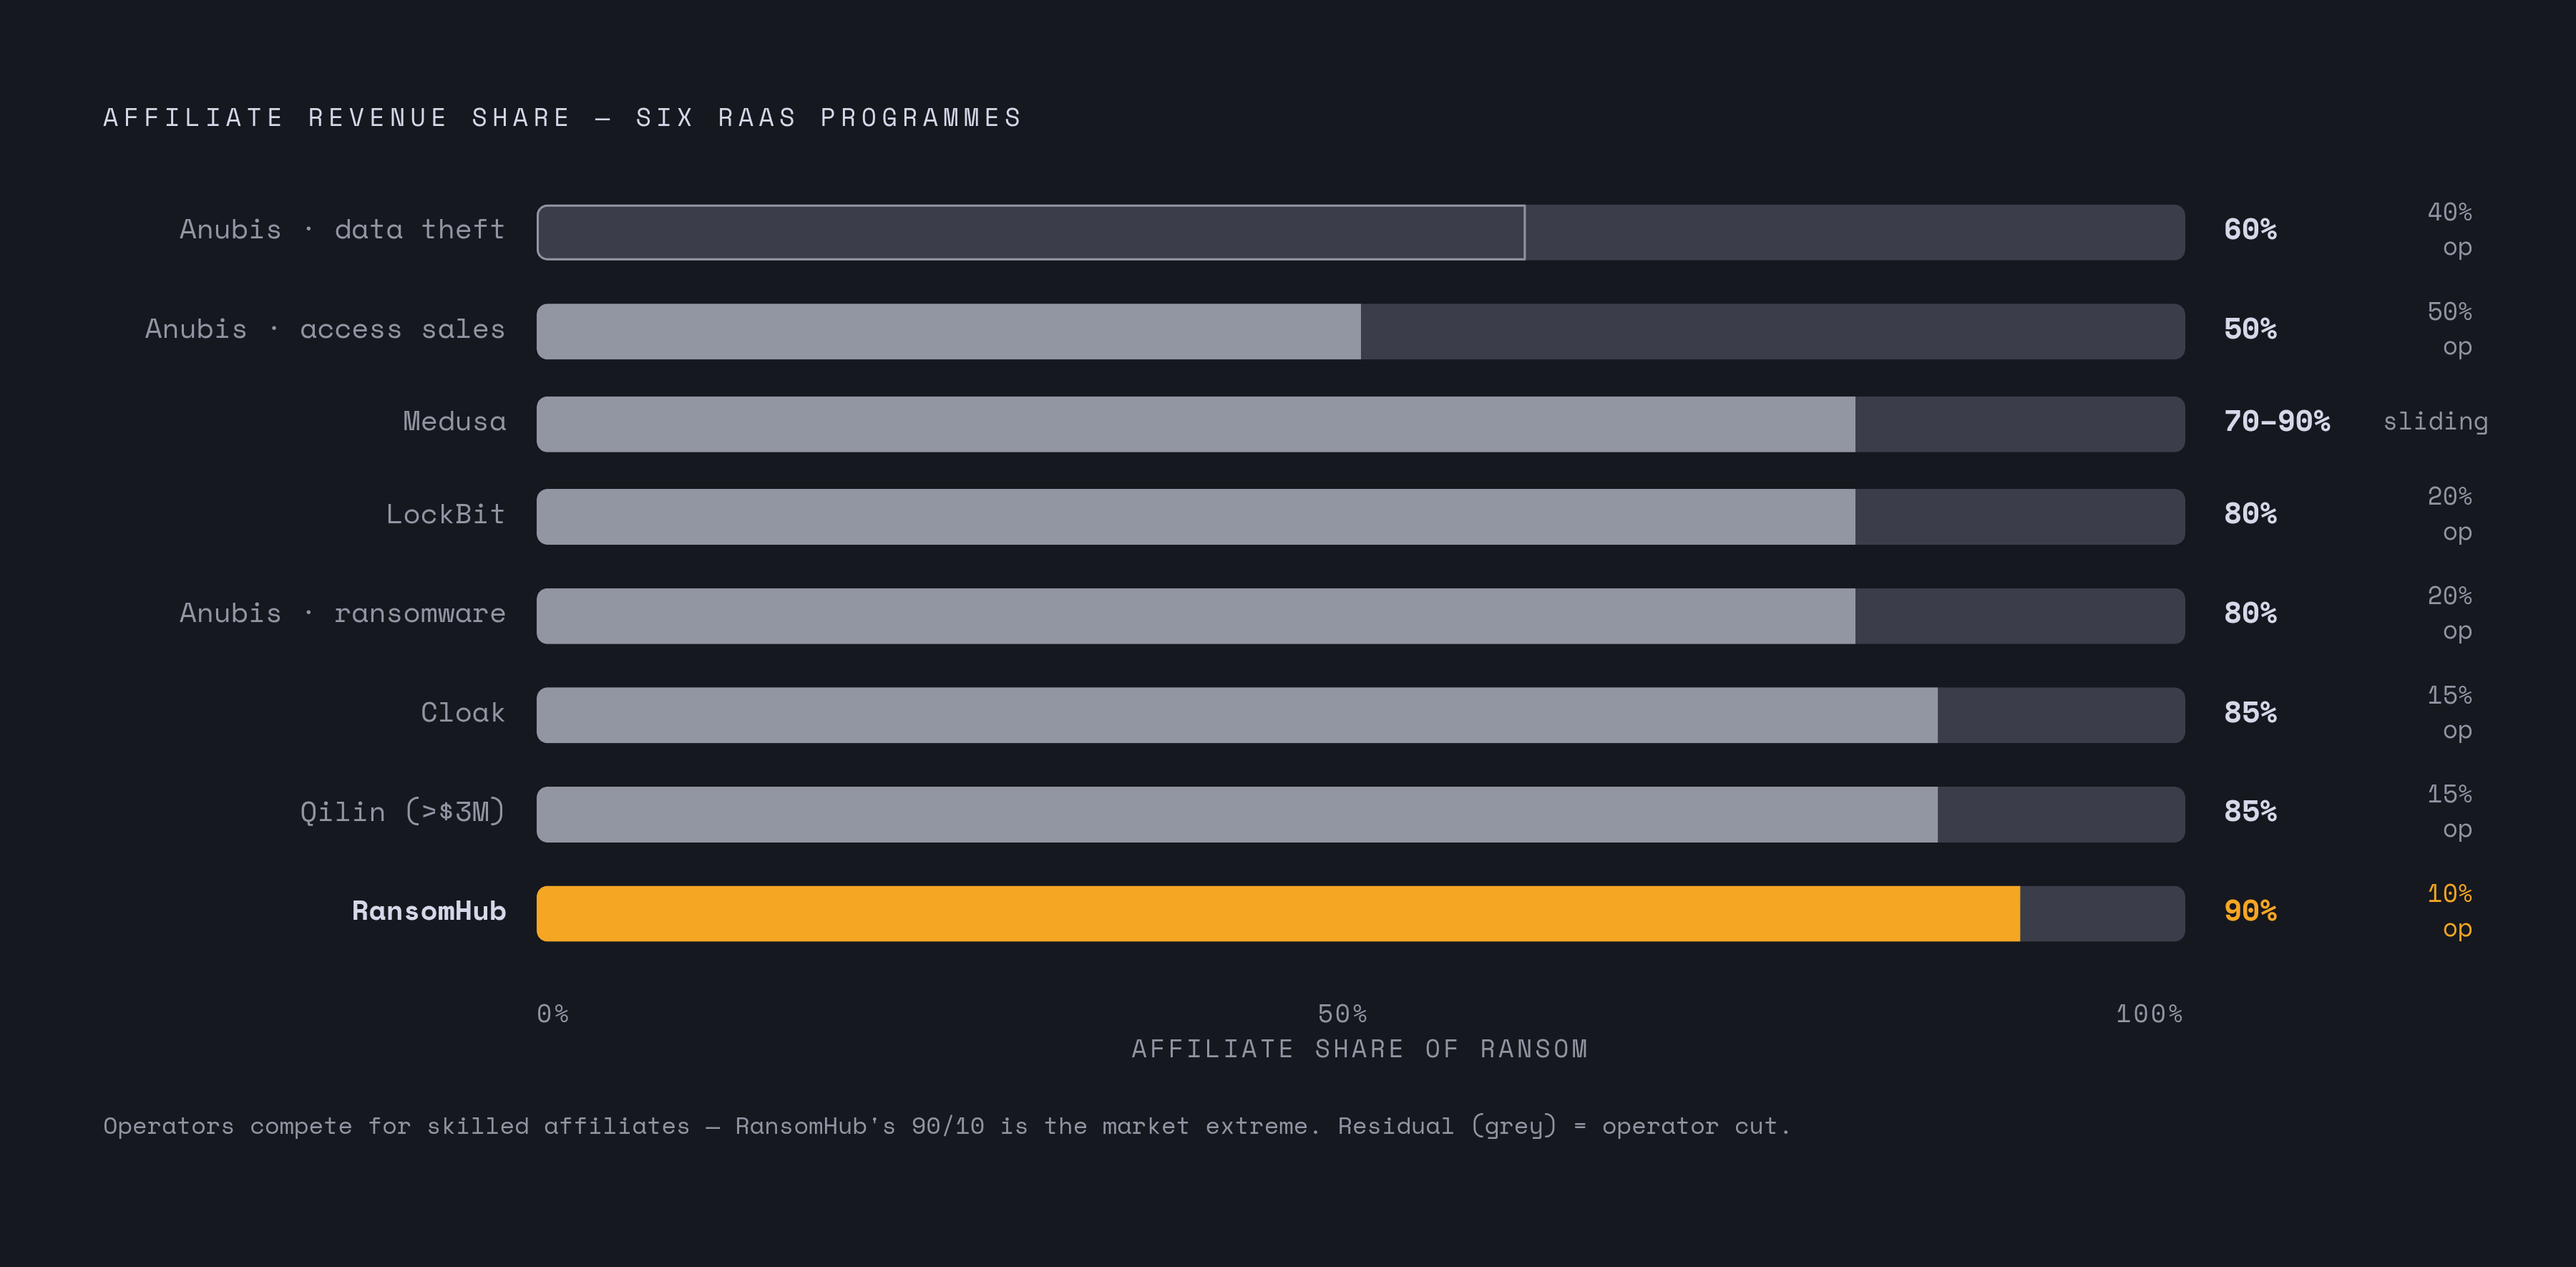
Task: Click the Qilin bar
Action: point(1237,814)
